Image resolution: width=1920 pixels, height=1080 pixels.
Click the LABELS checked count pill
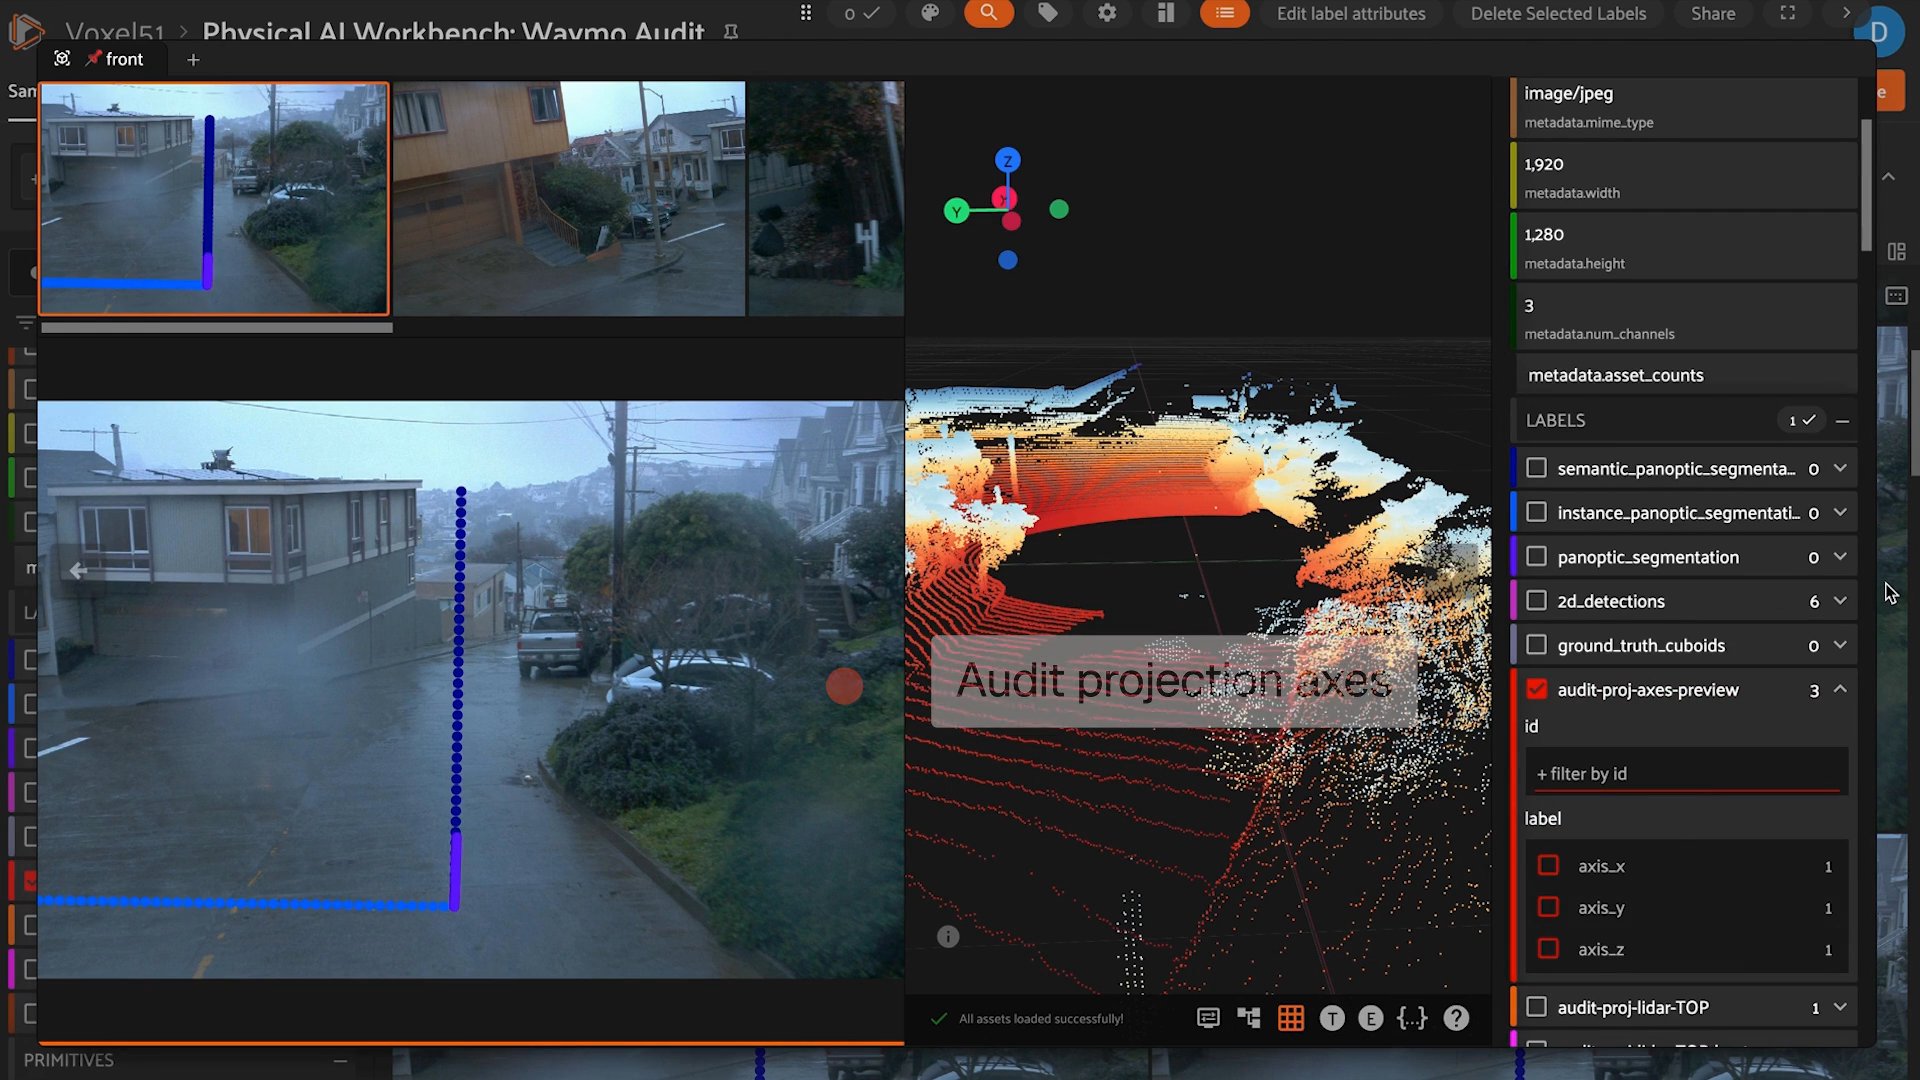pyautogui.click(x=1801, y=421)
